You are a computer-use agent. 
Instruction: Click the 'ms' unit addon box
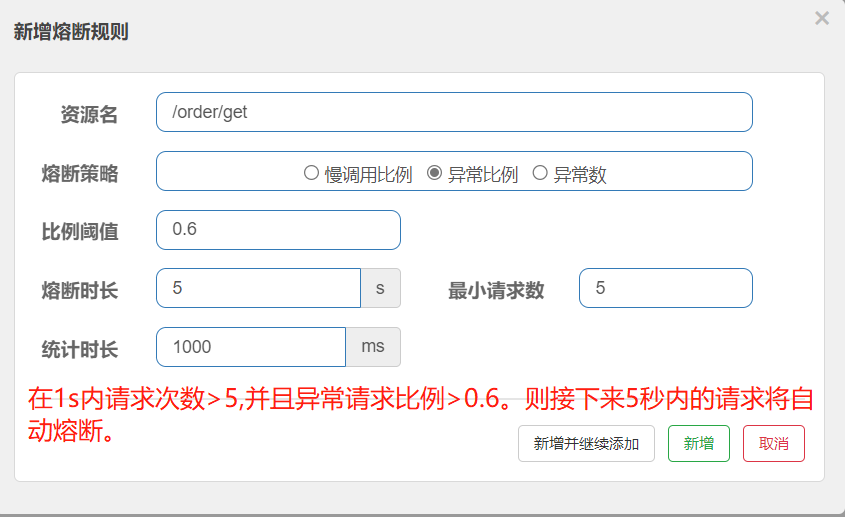coord(373,347)
